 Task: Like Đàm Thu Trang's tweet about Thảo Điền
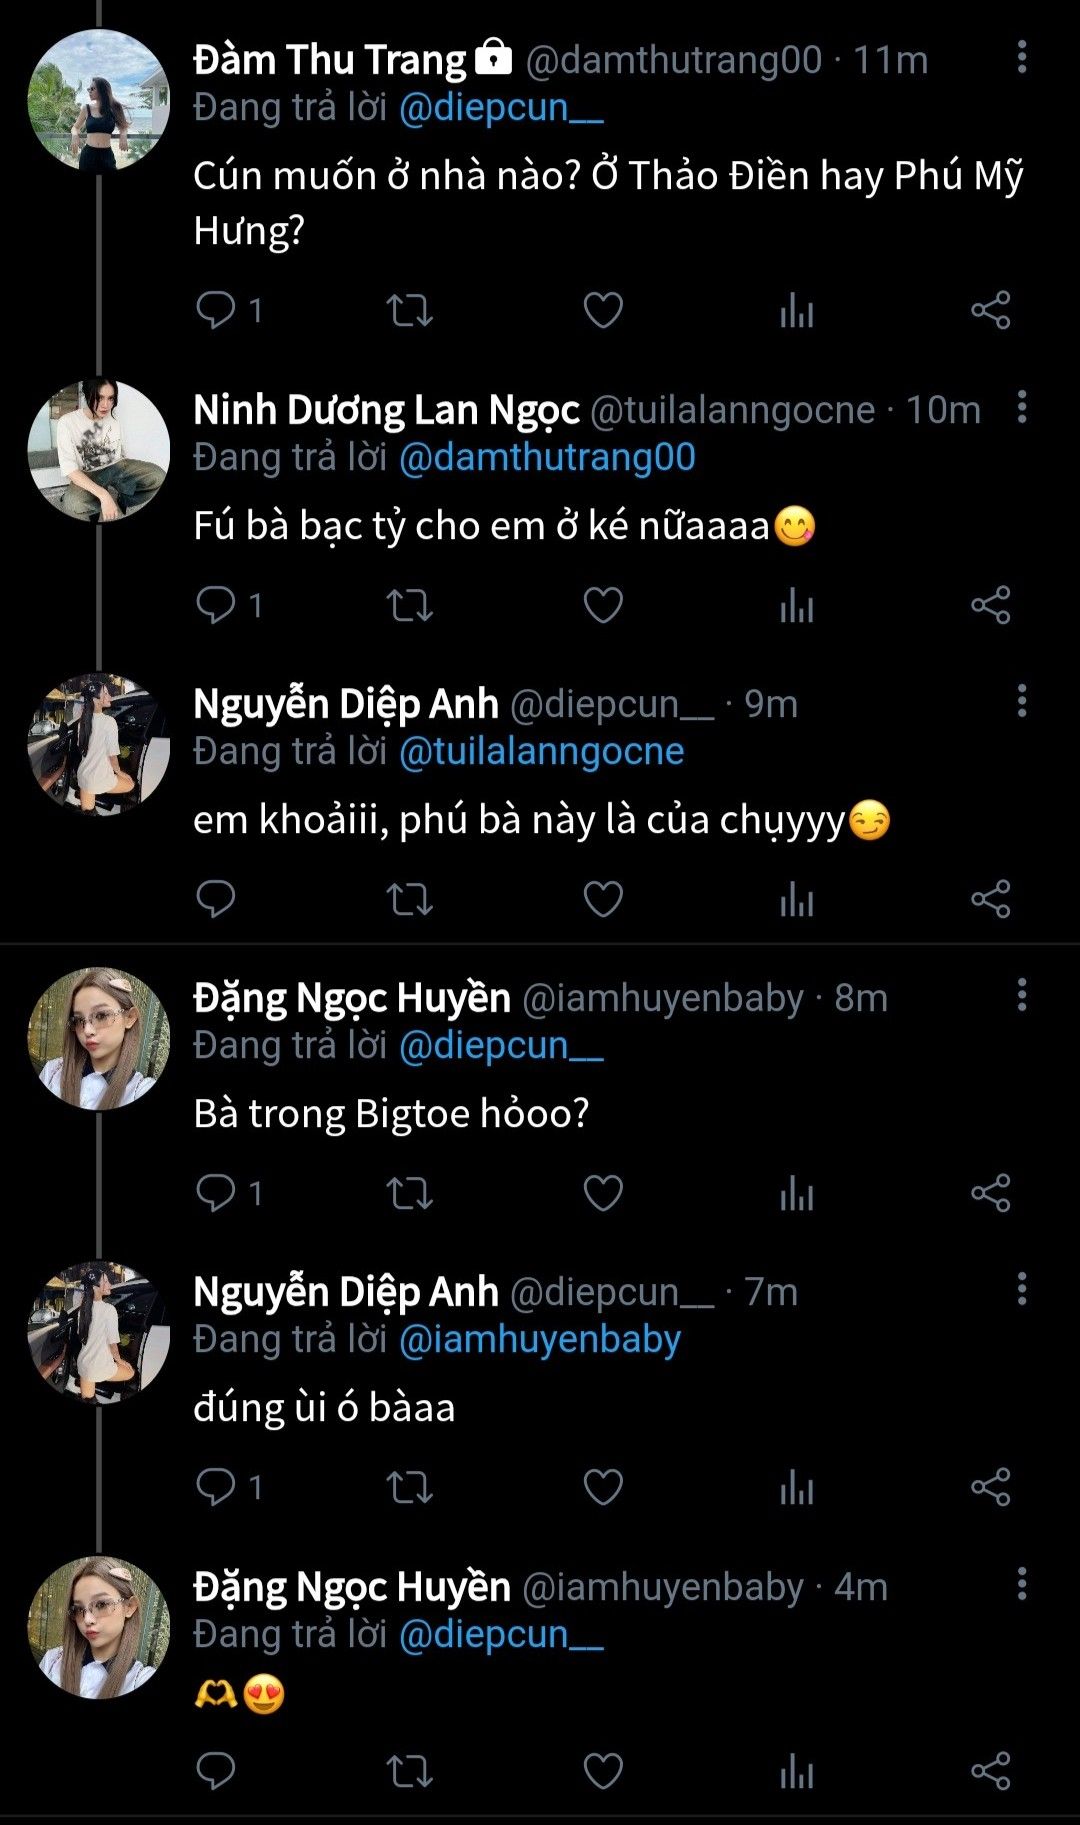click(603, 311)
